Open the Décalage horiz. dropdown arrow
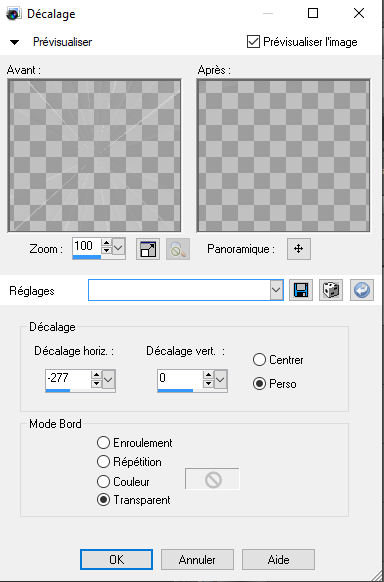 pyautogui.click(x=109, y=379)
